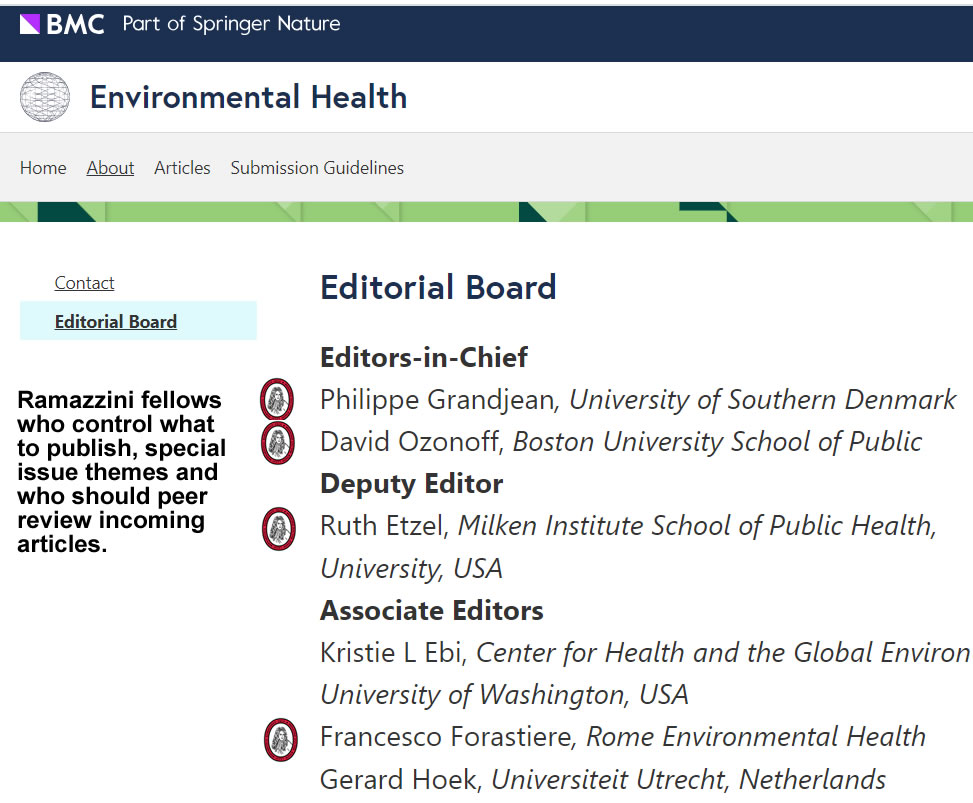Click the name Kristie L Ebi
This screenshot has width=973, height=803.
tap(392, 653)
